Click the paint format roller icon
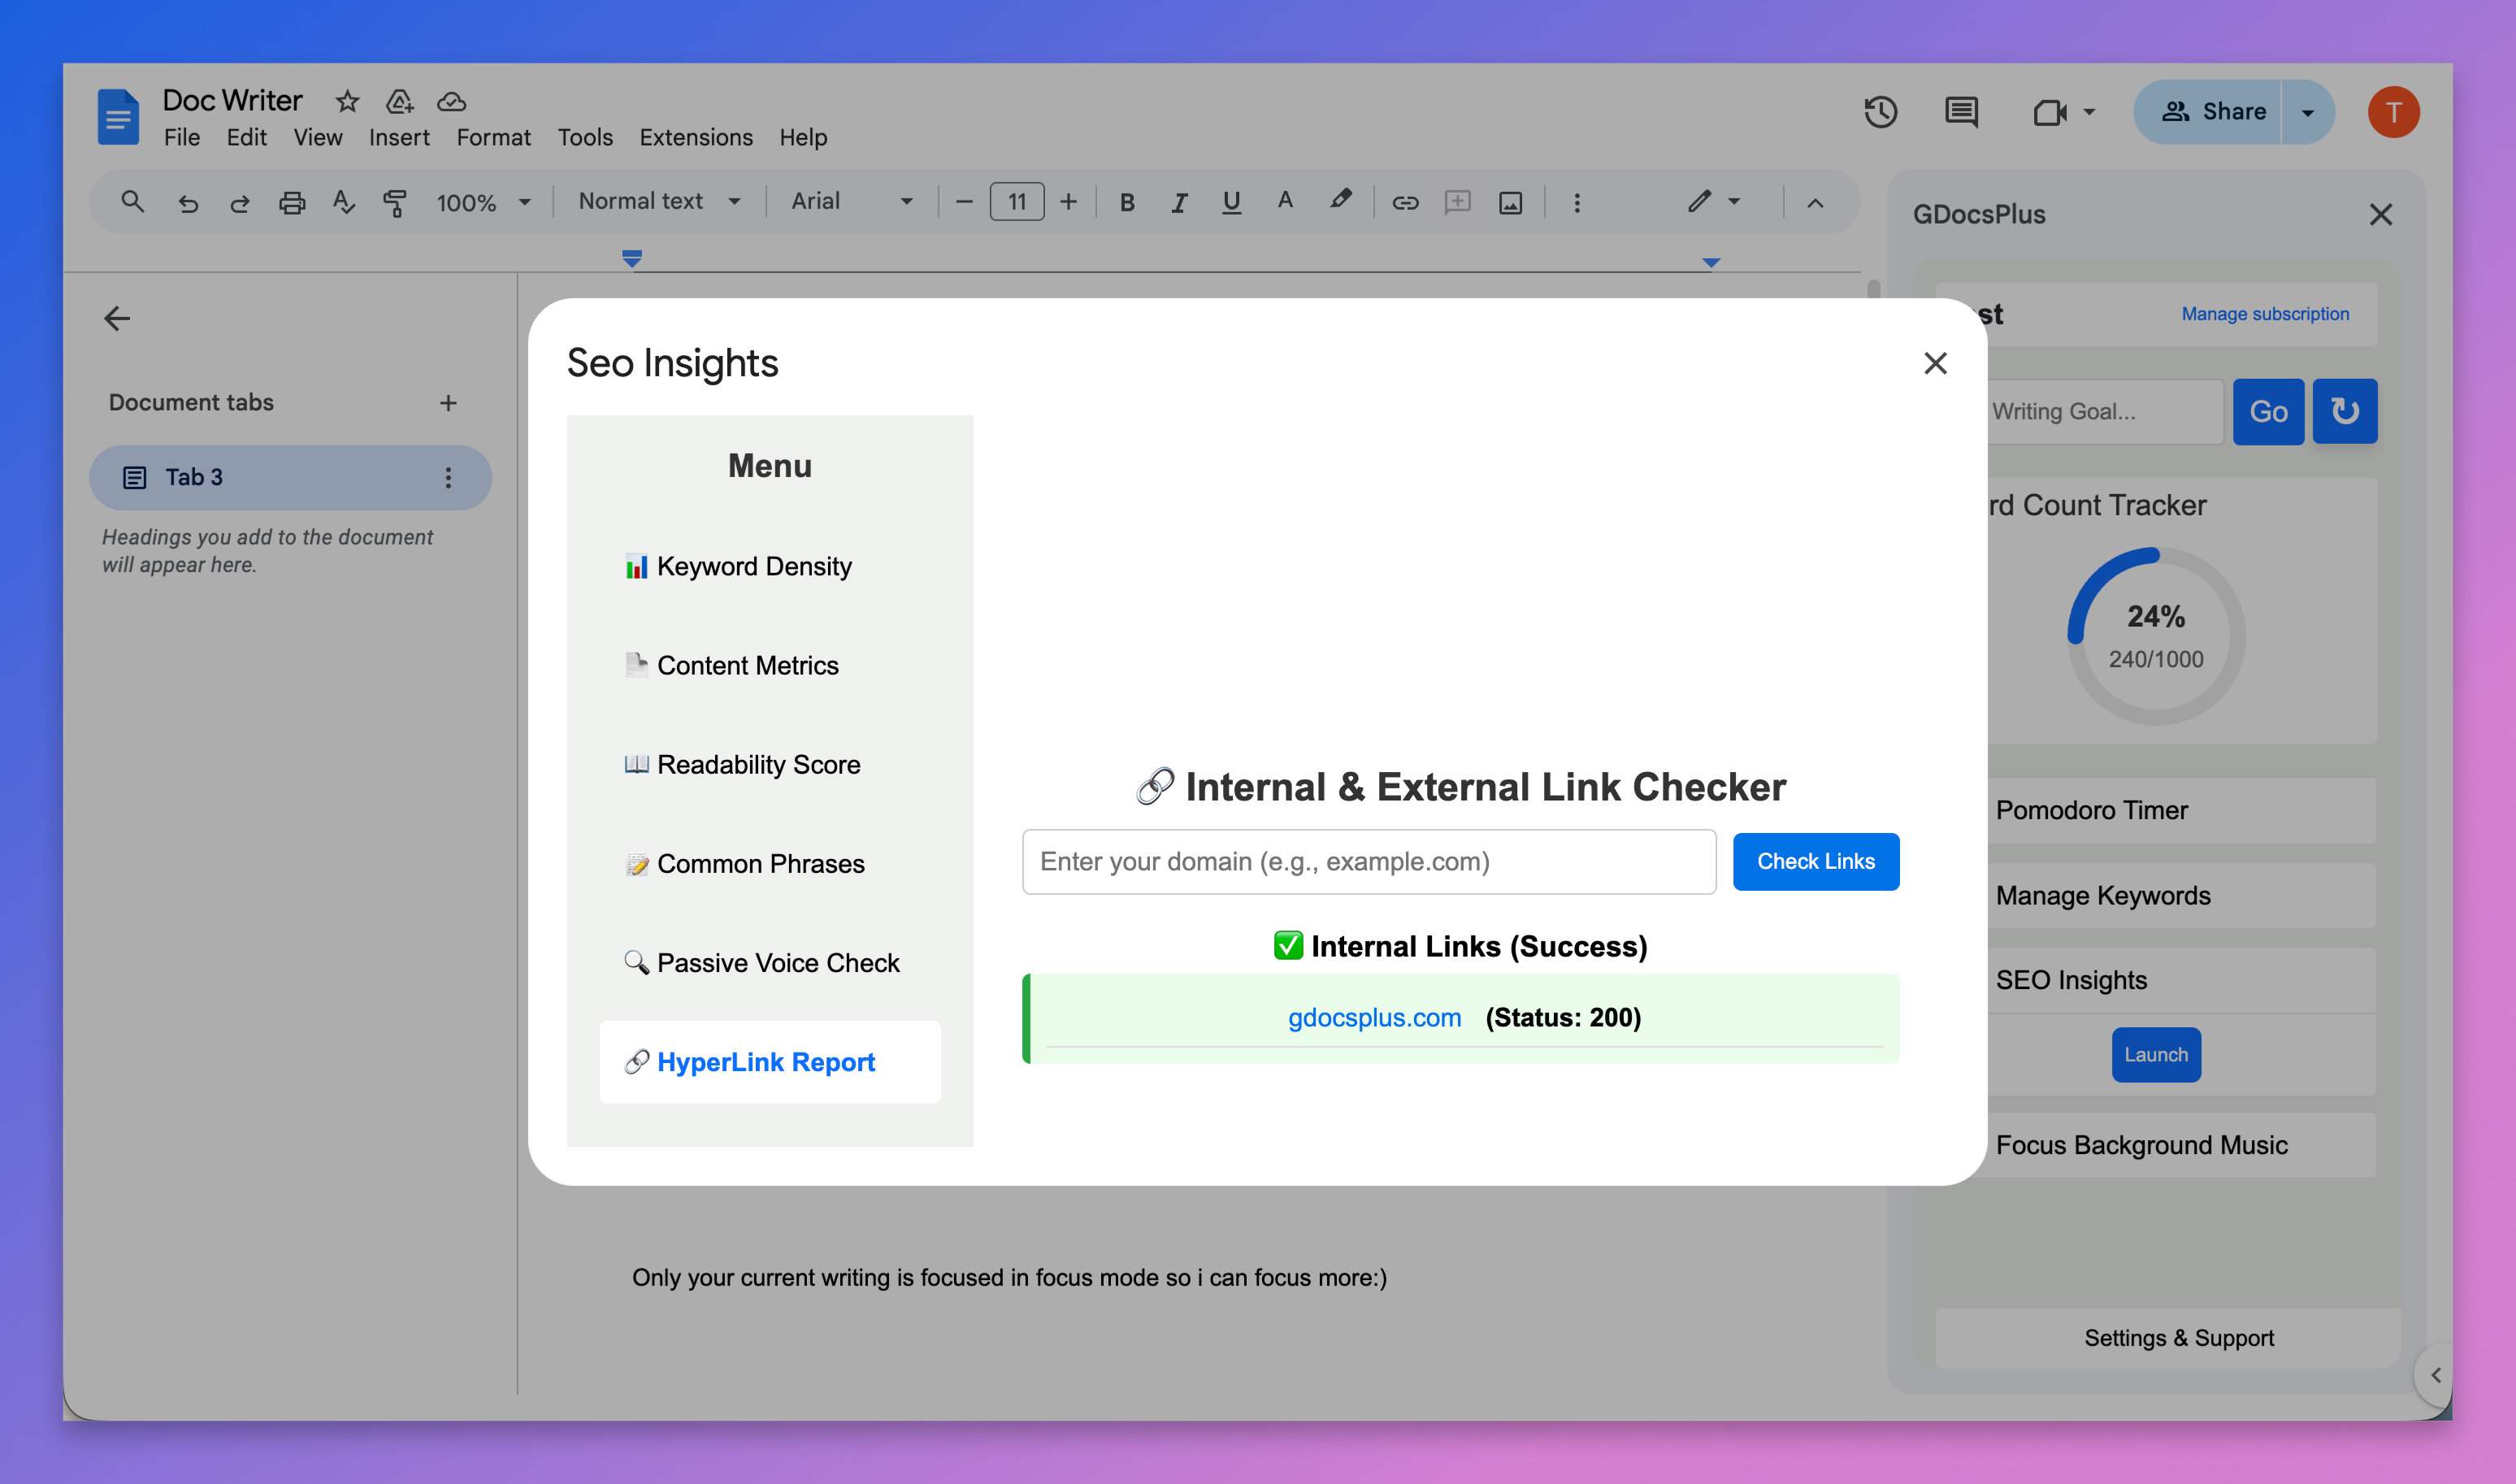Screen dimensions: 2516x1484 pyautogui.click(x=395, y=203)
